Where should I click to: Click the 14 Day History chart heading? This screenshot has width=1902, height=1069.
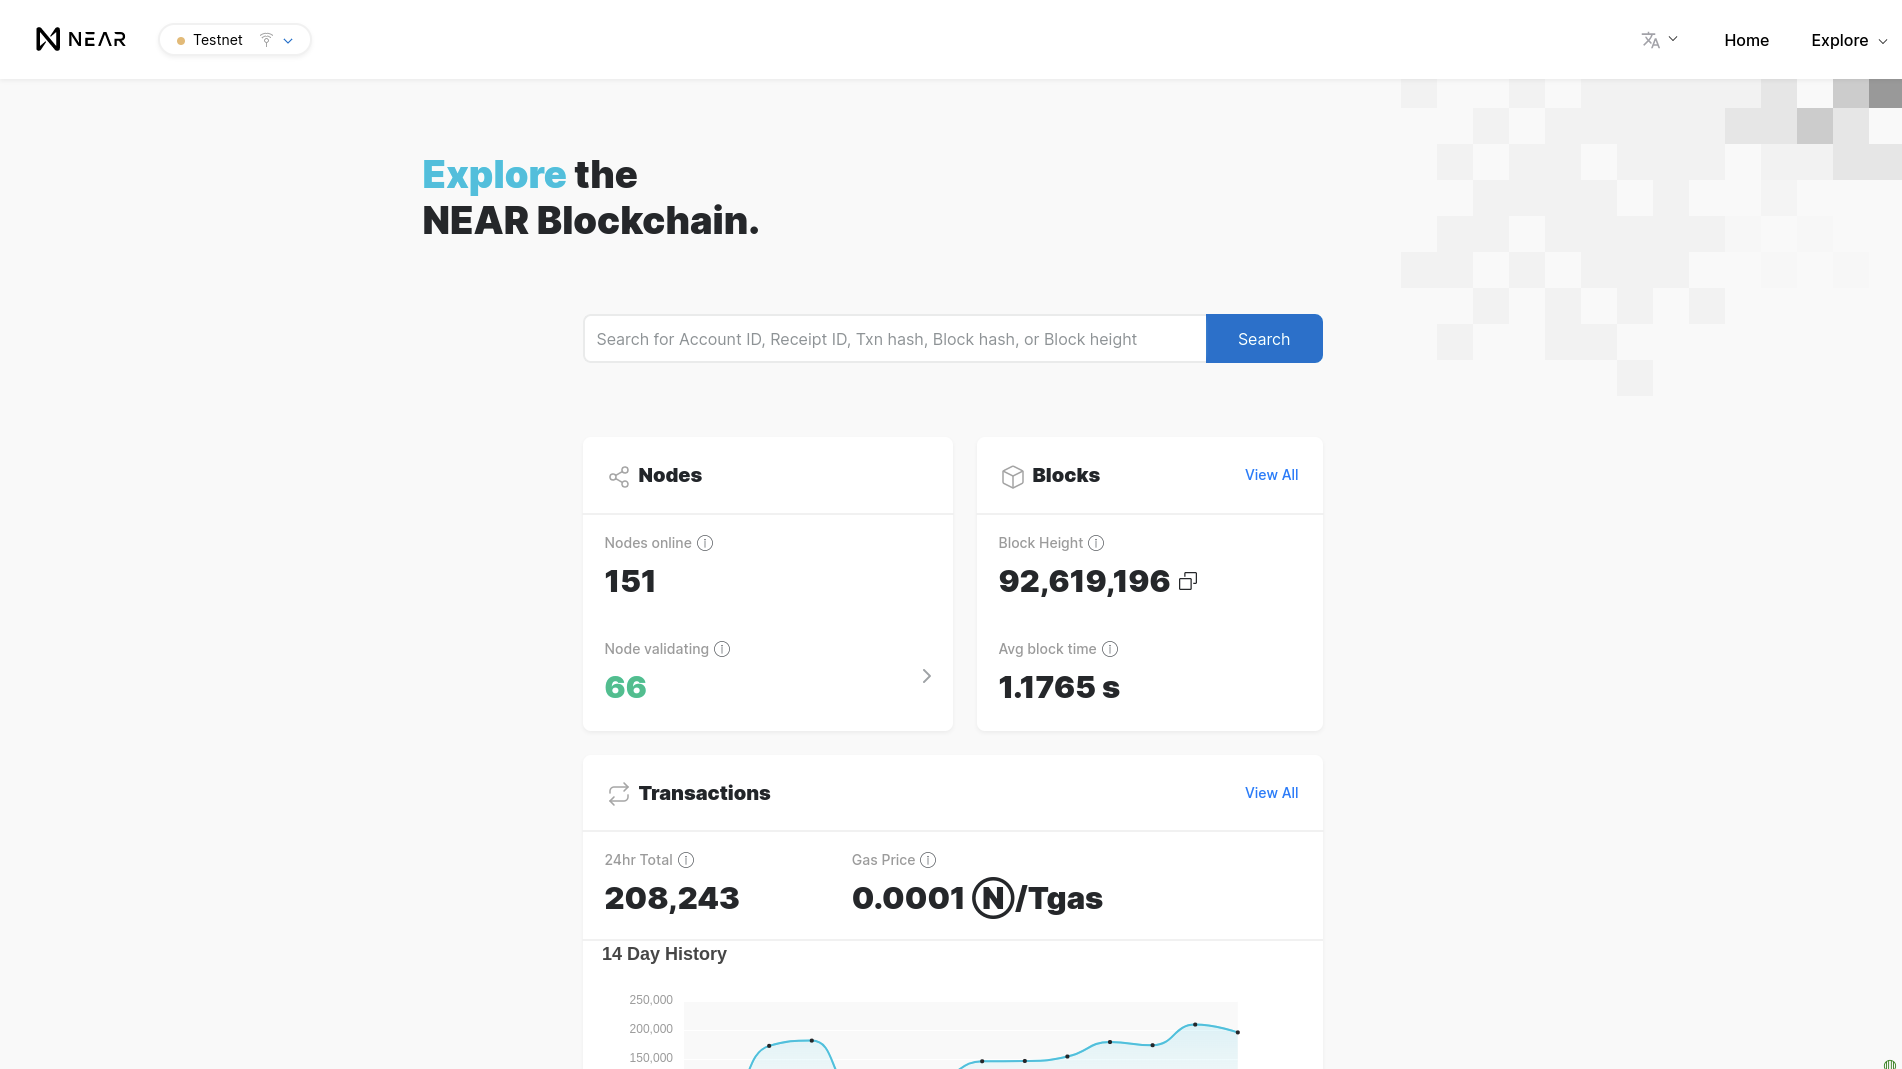tap(664, 954)
